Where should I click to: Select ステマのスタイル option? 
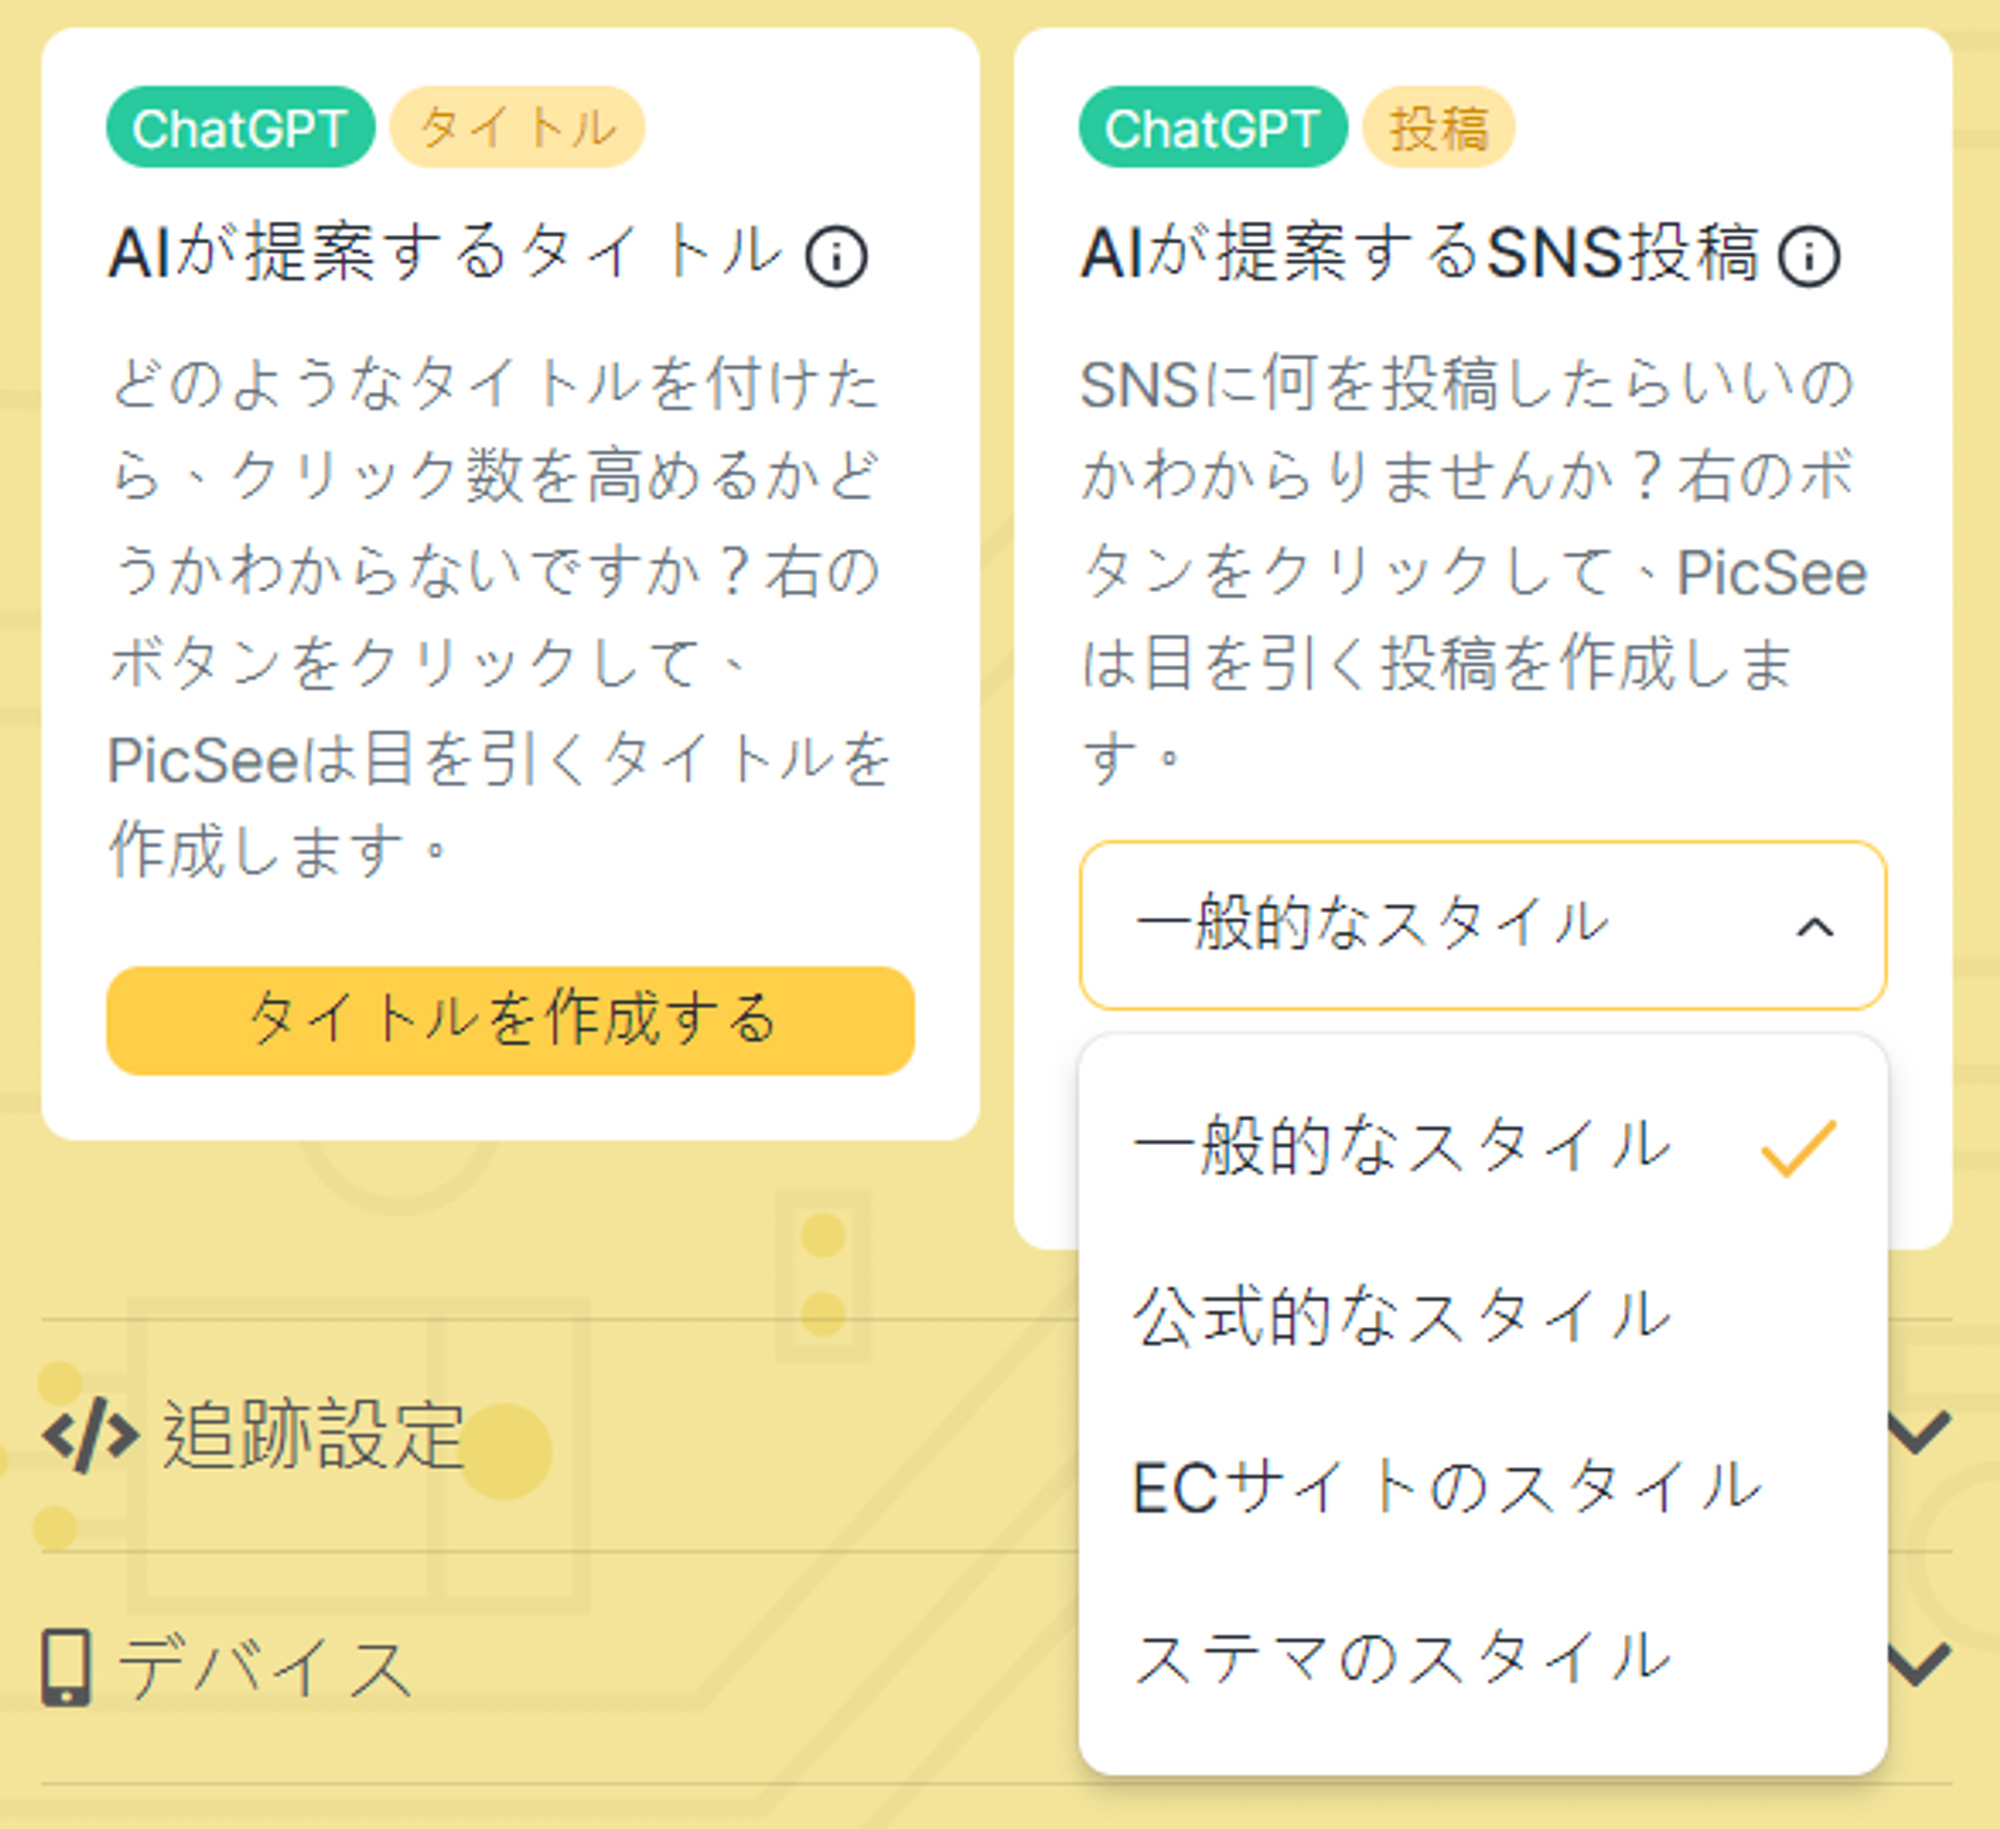pyautogui.click(x=1482, y=1657)
